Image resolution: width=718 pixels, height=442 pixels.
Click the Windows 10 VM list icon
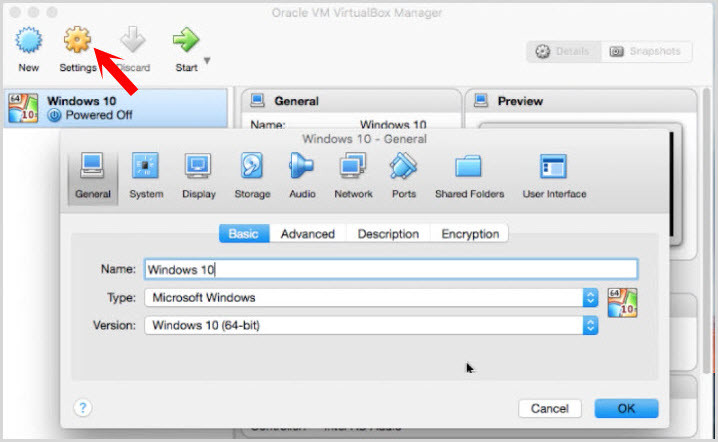click(x=23, y=108)
